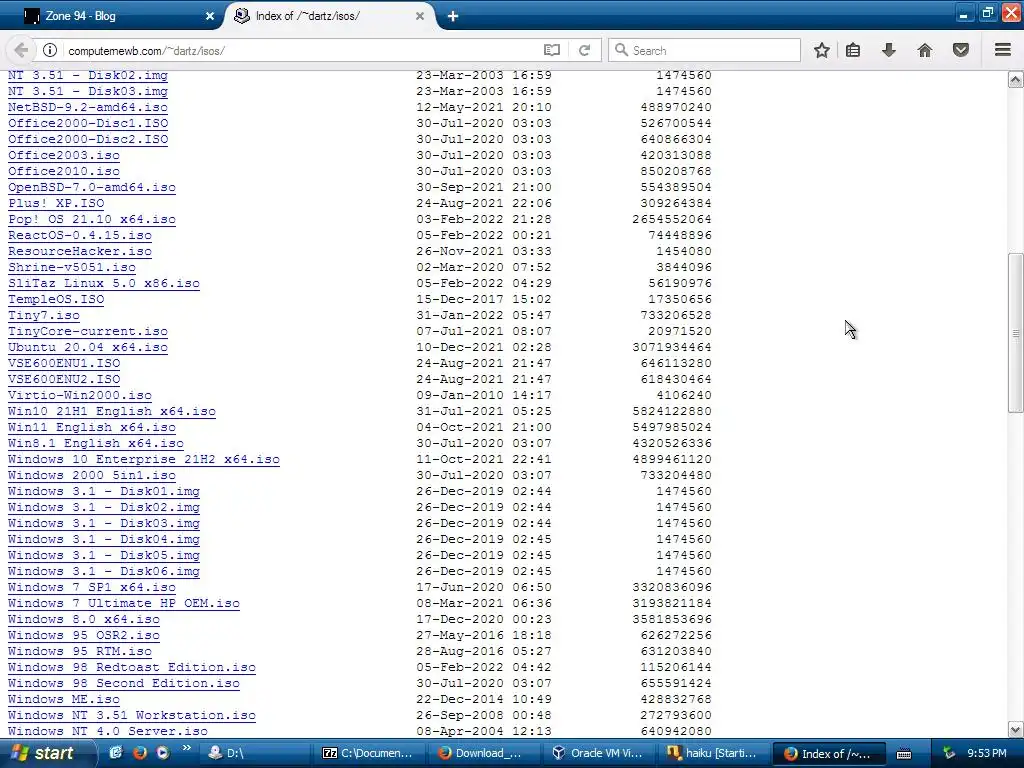Click the page scrollbar down arrow

(1015, 729)
